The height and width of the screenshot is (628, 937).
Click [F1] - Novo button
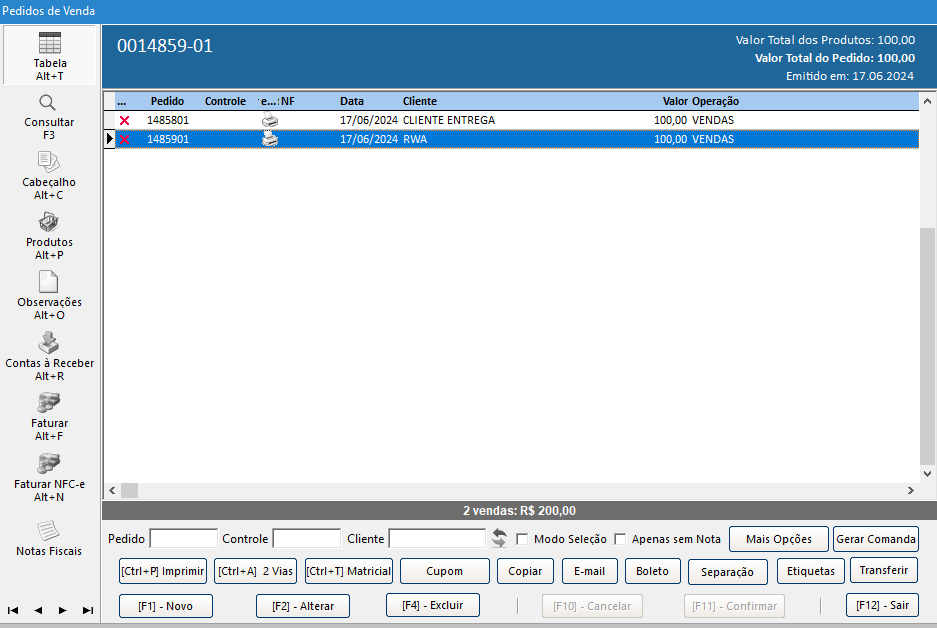166,606
